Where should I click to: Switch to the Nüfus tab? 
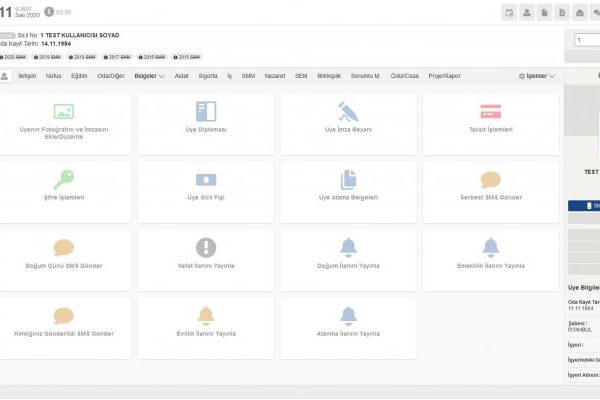click(53, 76)
